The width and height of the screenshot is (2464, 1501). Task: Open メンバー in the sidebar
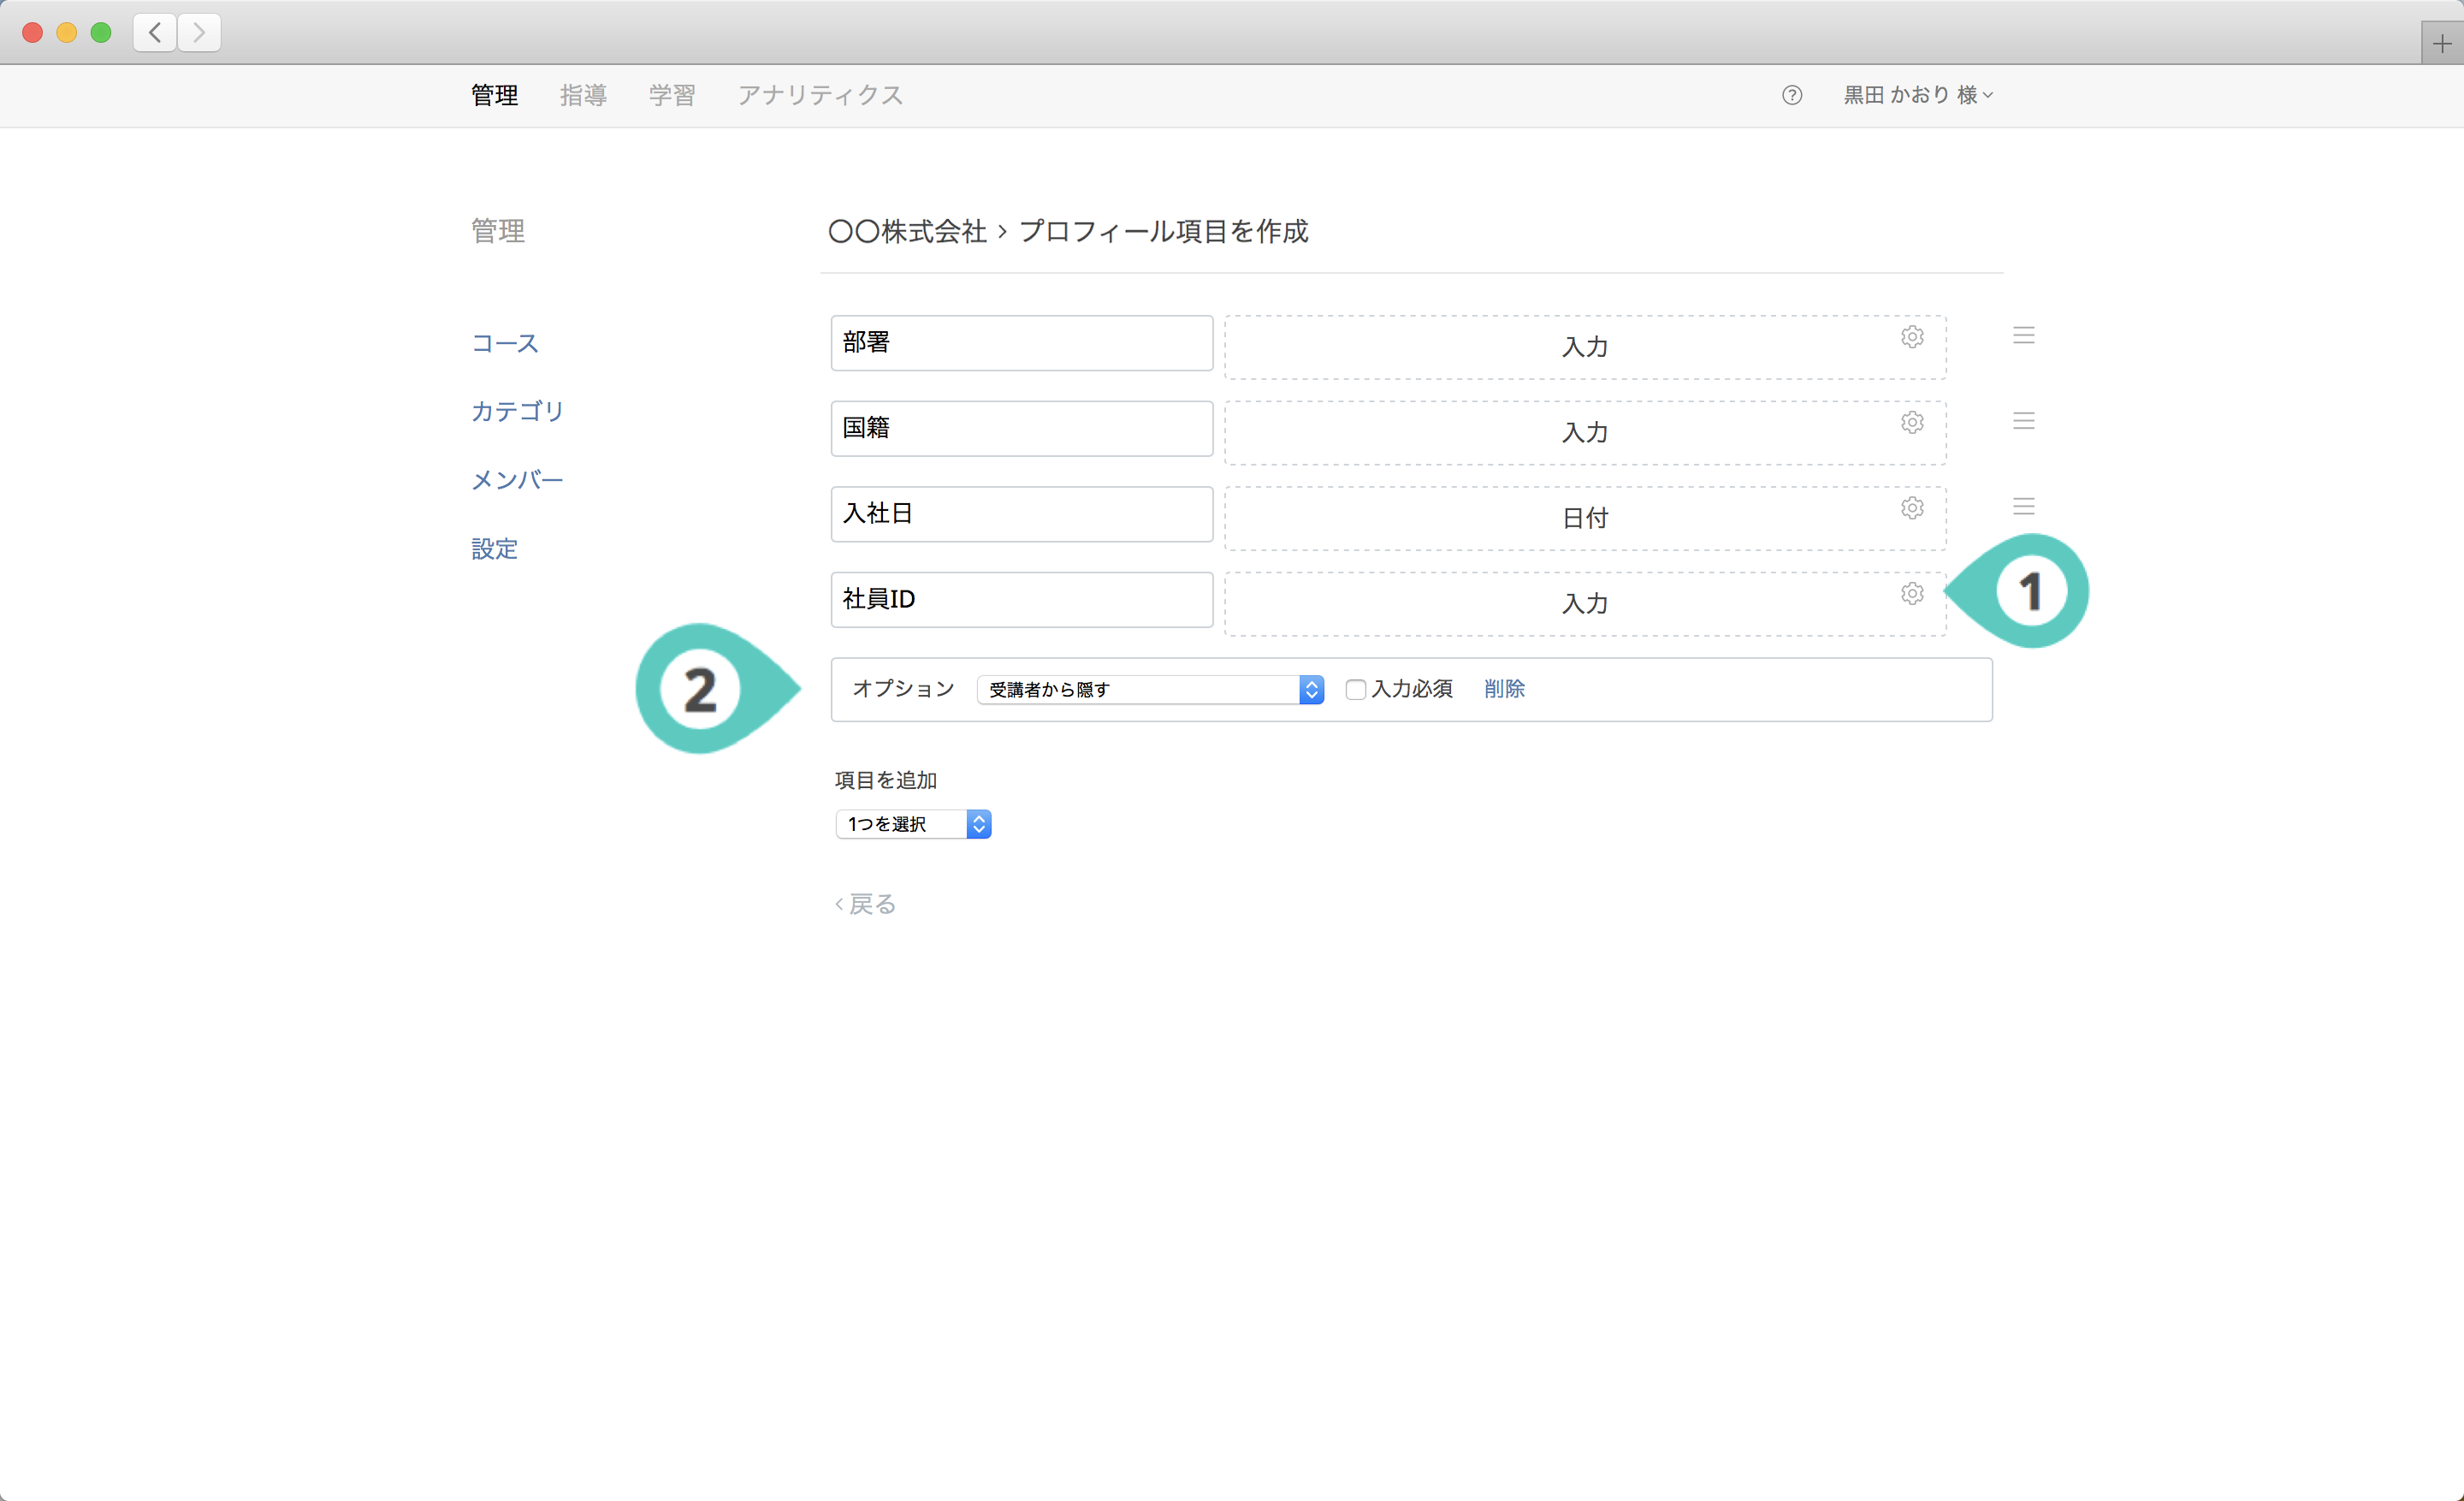pos(517,480)
